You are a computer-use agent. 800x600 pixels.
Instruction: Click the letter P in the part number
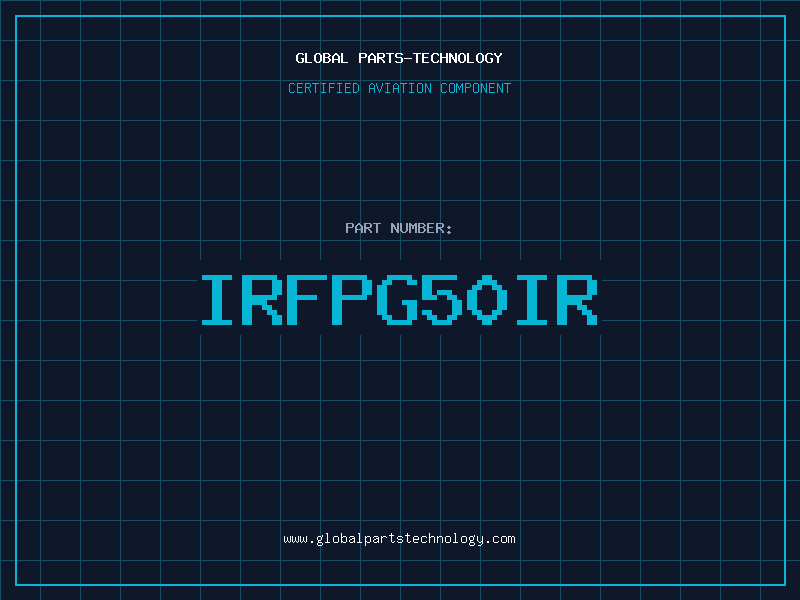(353, 300)
